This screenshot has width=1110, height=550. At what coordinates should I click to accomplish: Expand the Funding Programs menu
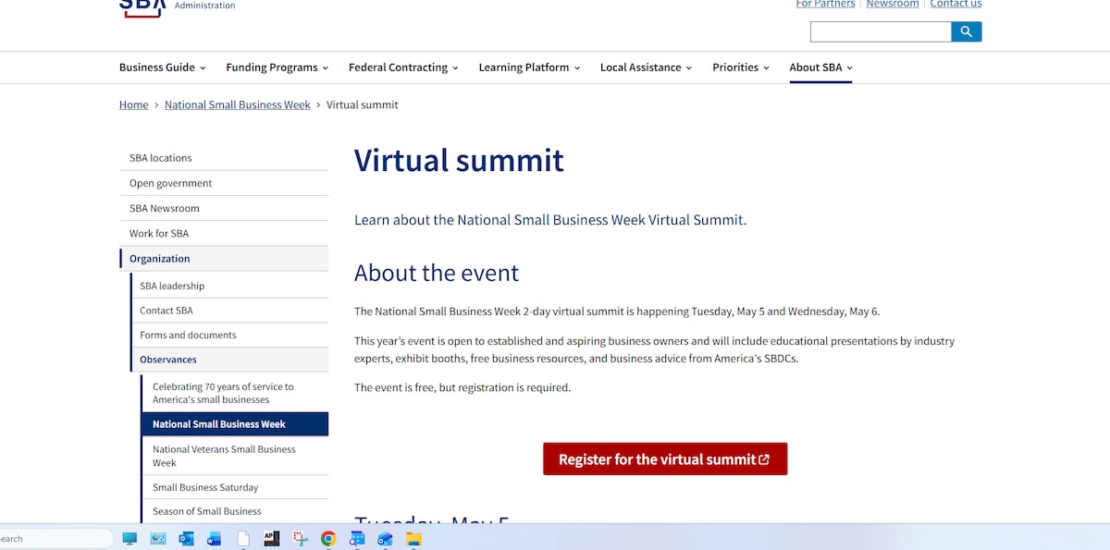(x=277, y=67)
